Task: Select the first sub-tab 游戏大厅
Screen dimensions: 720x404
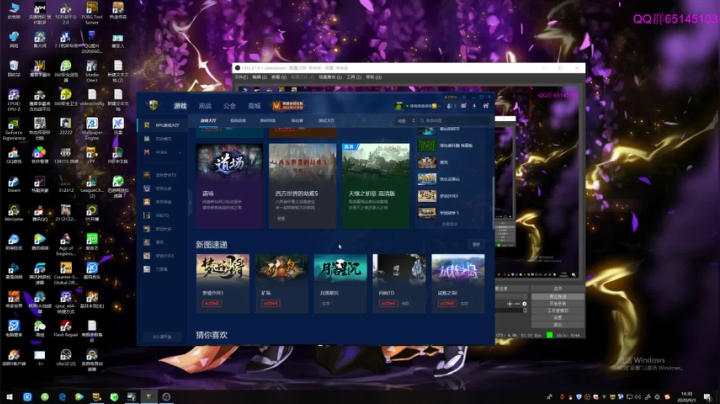Action: tap(208, 121)
